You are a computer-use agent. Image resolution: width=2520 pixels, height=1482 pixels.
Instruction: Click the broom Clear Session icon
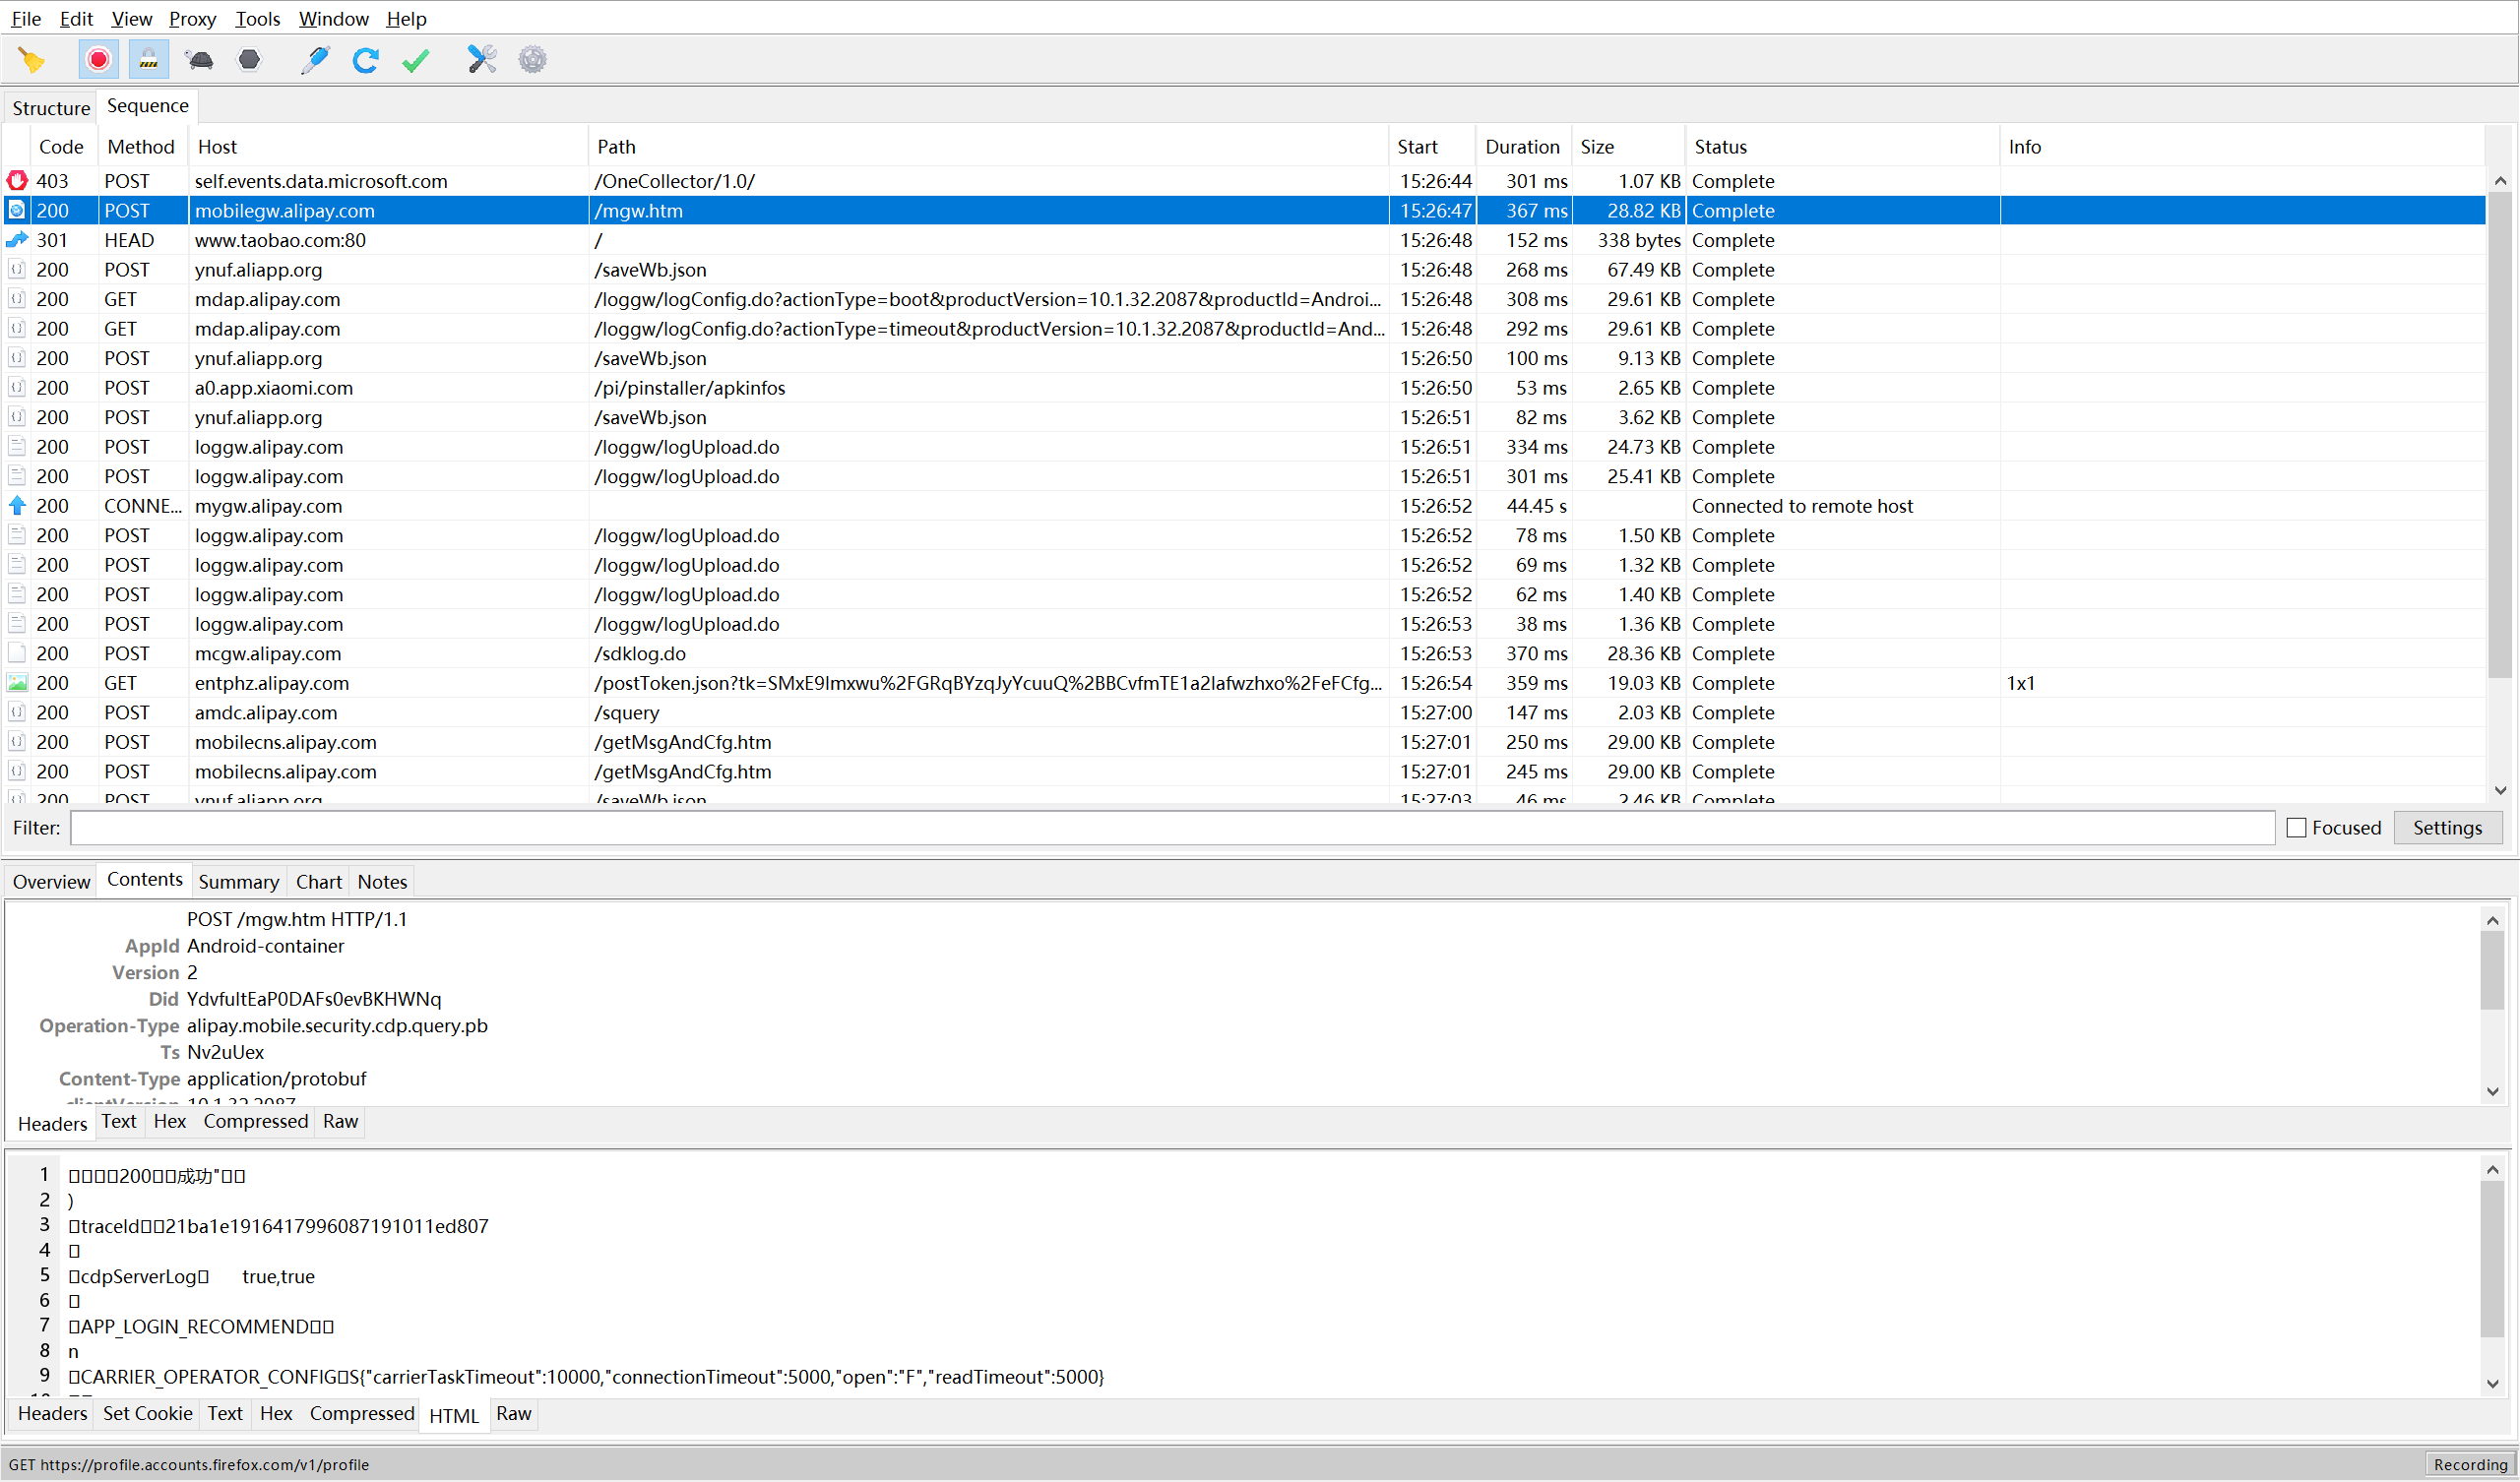(x=32, y=60)
